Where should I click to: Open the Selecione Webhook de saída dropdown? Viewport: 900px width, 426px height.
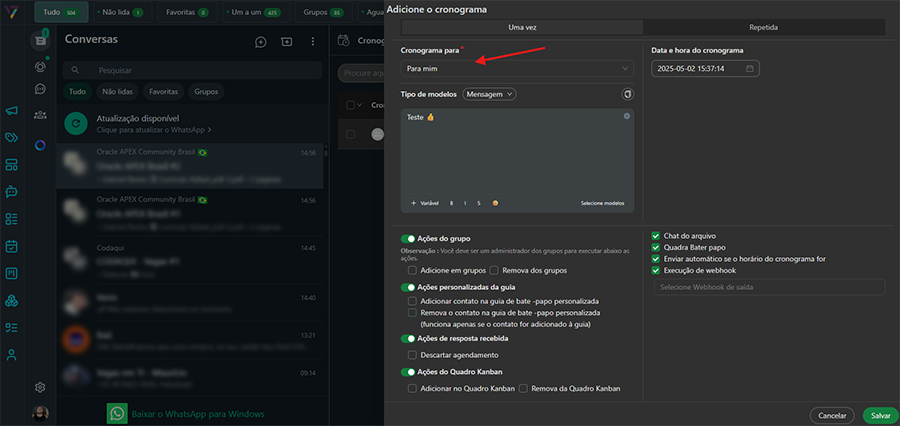click(768, 288)
